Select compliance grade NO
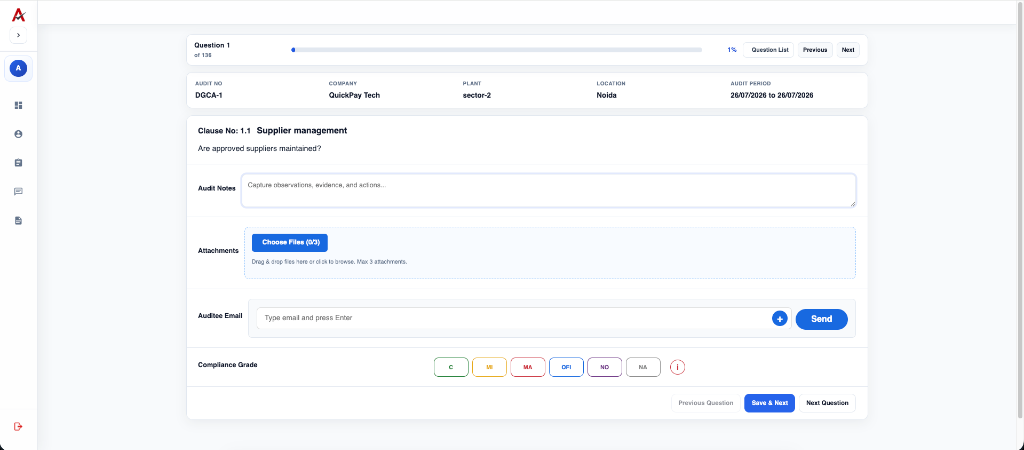The width and height of the screenshot is (1024, 450). pyautogui.click(x=605, y=367)
